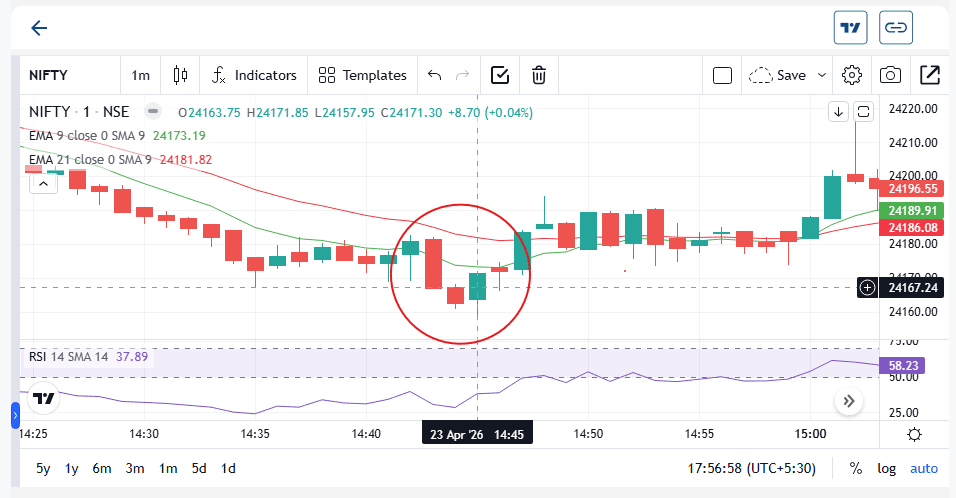The width and height of the screenshot is (956, 498).
Task: Save the chart layout
Action: pyautogui.click(x=777, y=75)
